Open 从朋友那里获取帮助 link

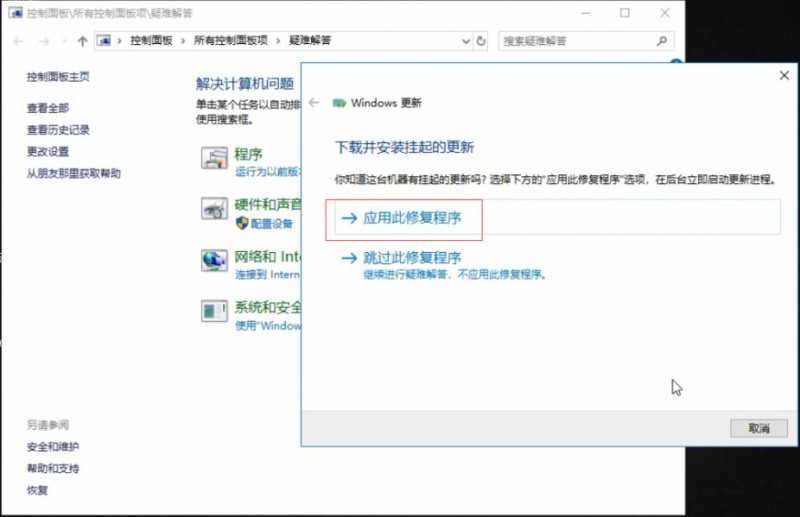(74, 174)
